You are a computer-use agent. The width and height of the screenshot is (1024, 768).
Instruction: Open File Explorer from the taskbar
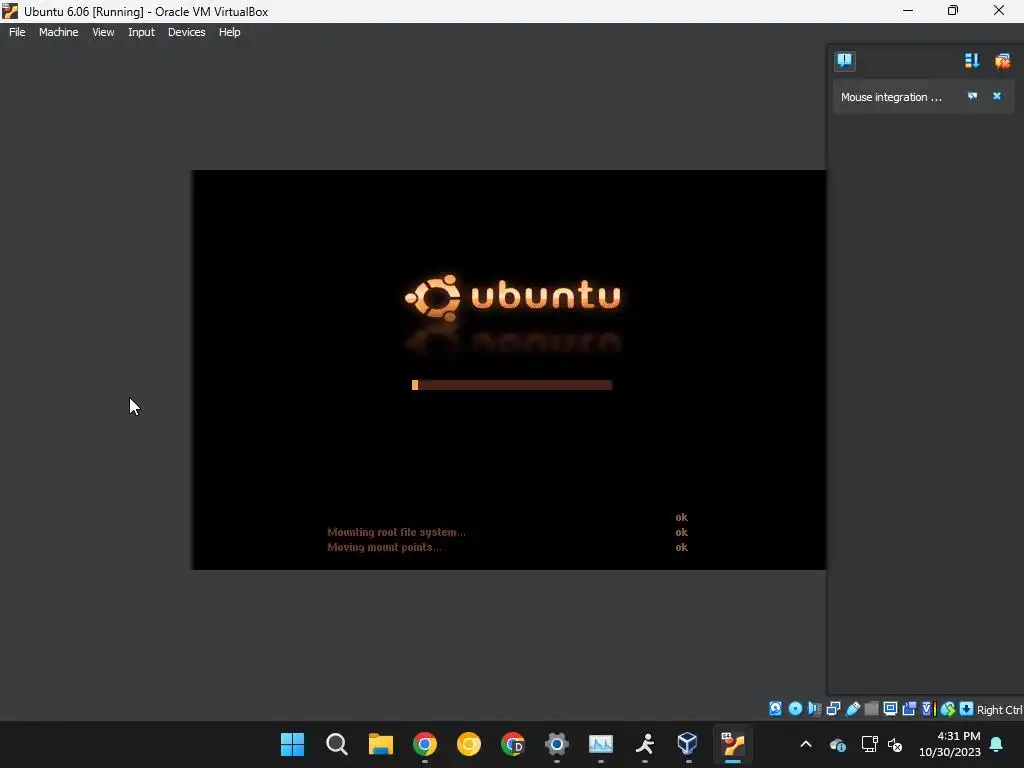click(x=381, y=744)
